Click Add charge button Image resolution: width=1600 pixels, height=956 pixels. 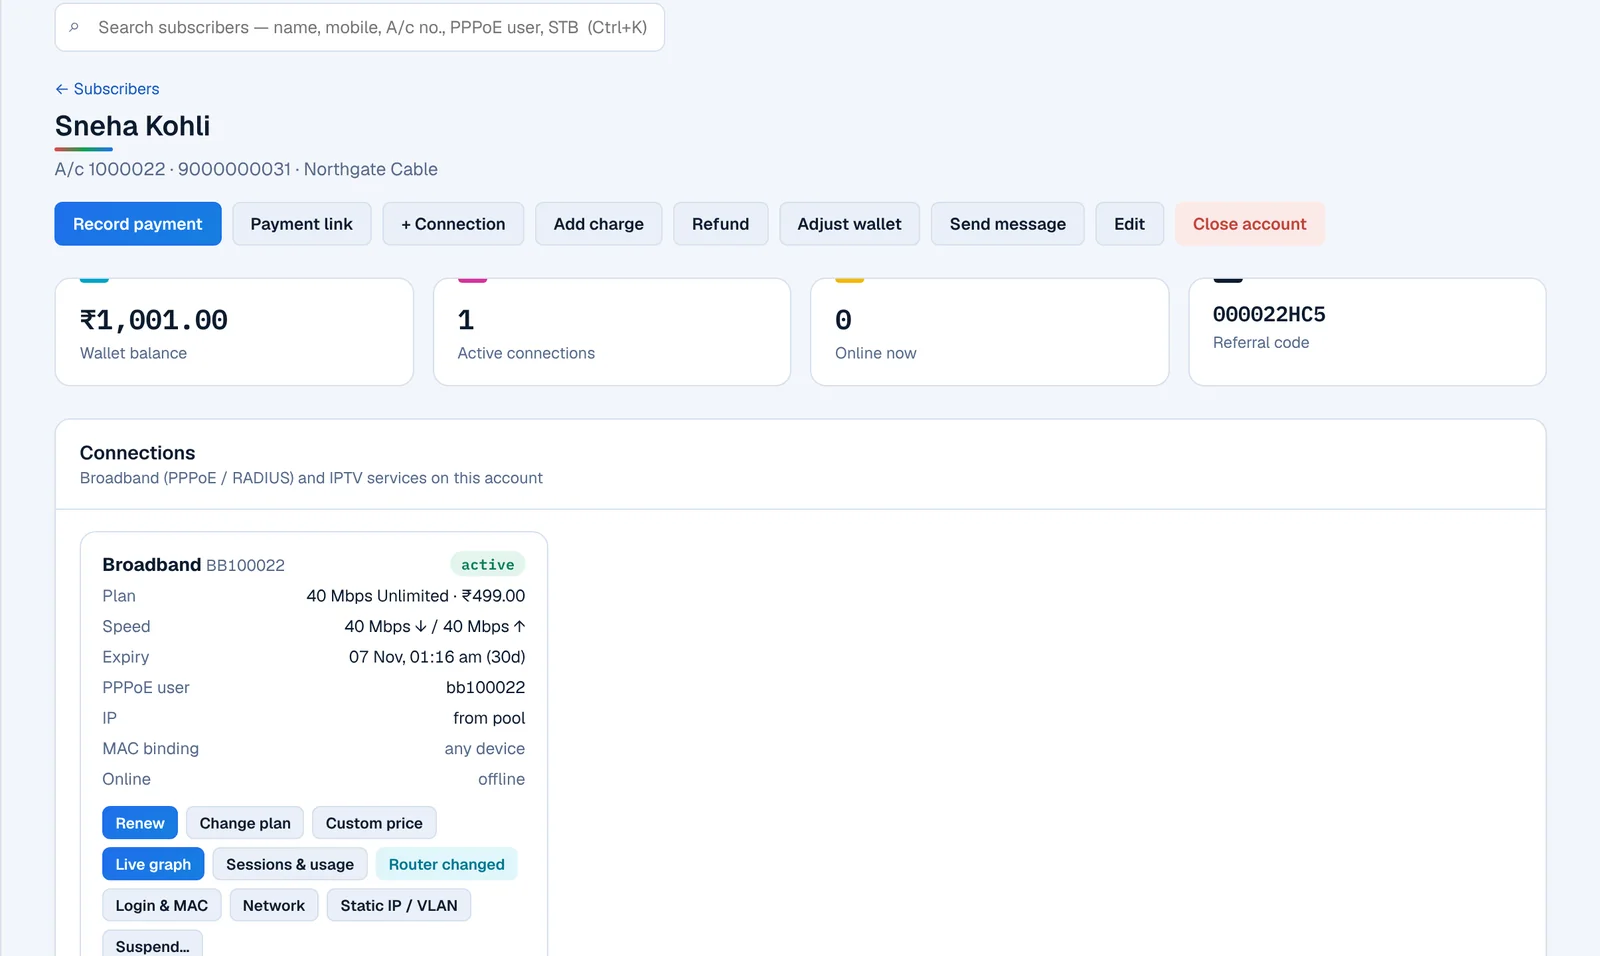click(x=599, y=224)
